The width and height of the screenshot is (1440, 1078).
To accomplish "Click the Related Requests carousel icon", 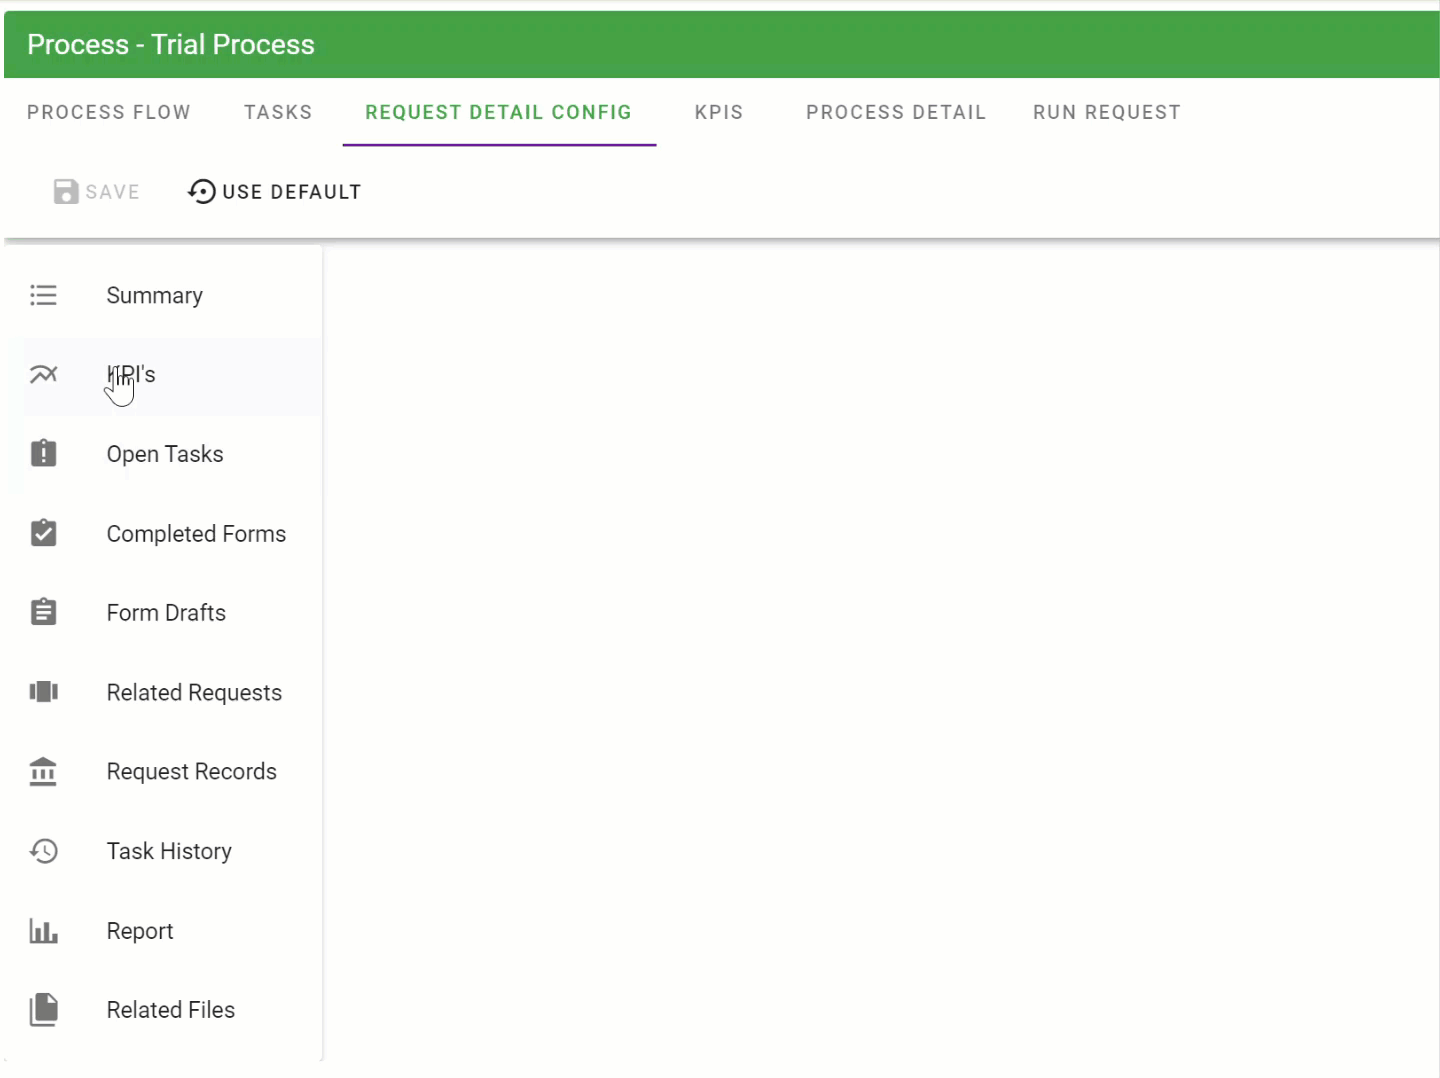I will [x=43, y=692].
